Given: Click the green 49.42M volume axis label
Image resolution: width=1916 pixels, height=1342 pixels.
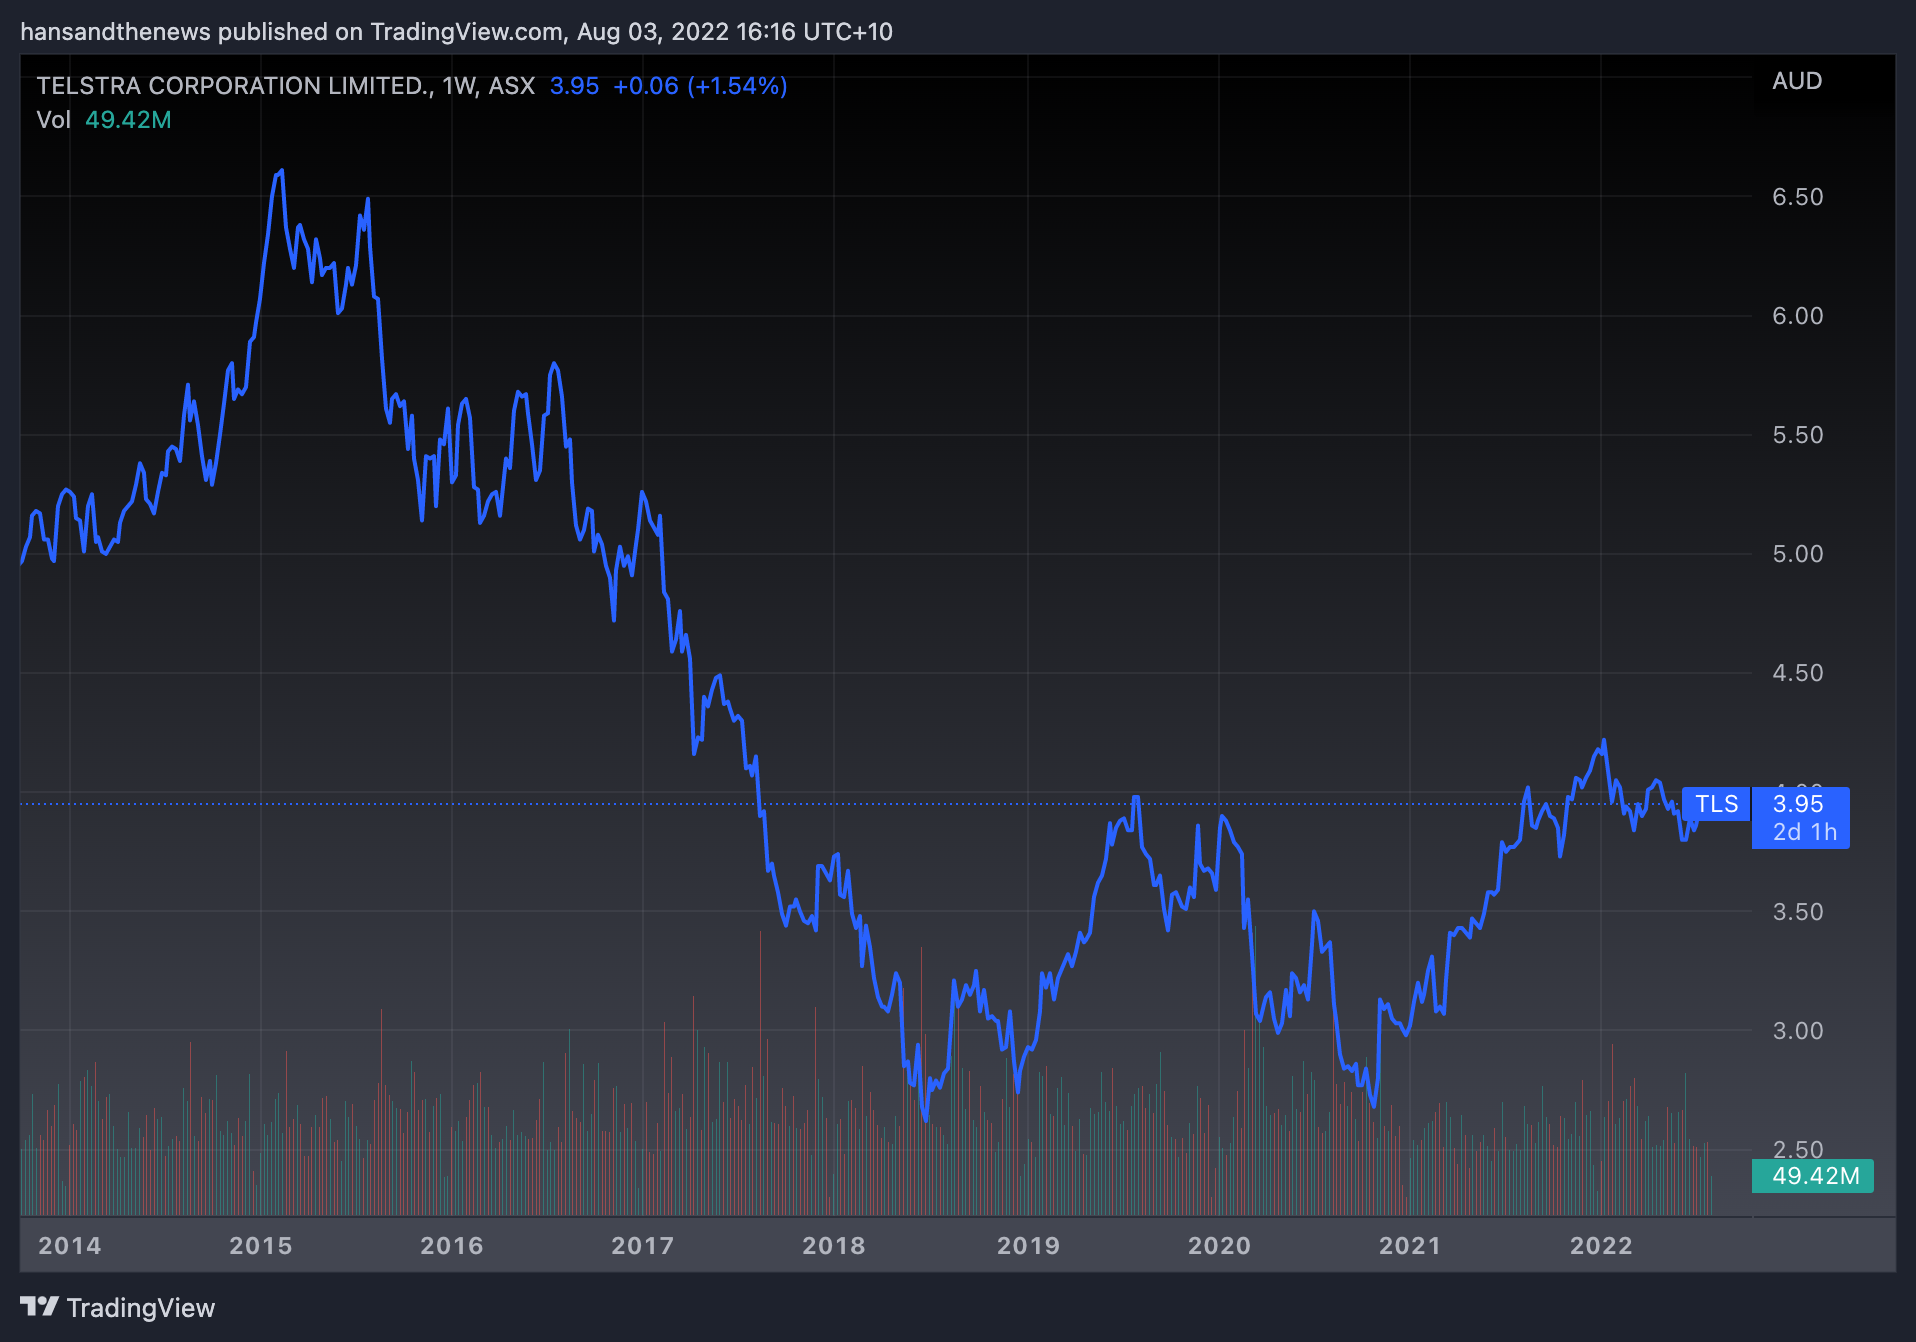Looking at the screenshot, I should (1814, 1176).
